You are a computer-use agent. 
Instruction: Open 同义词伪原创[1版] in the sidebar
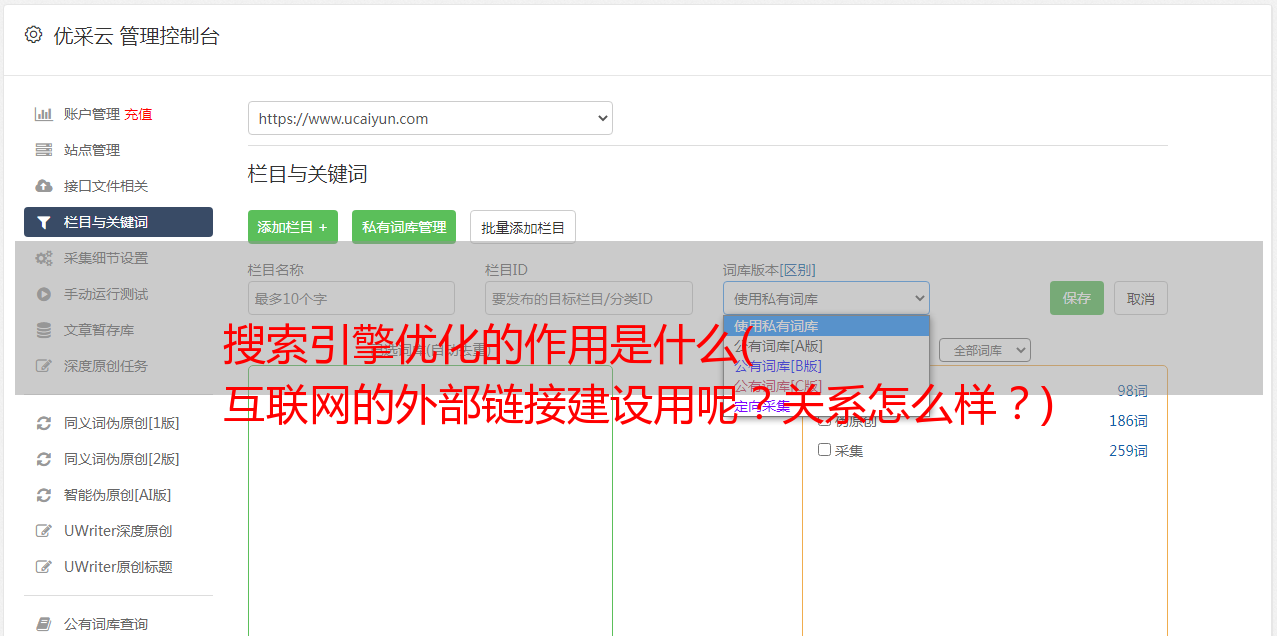(122, 423)
